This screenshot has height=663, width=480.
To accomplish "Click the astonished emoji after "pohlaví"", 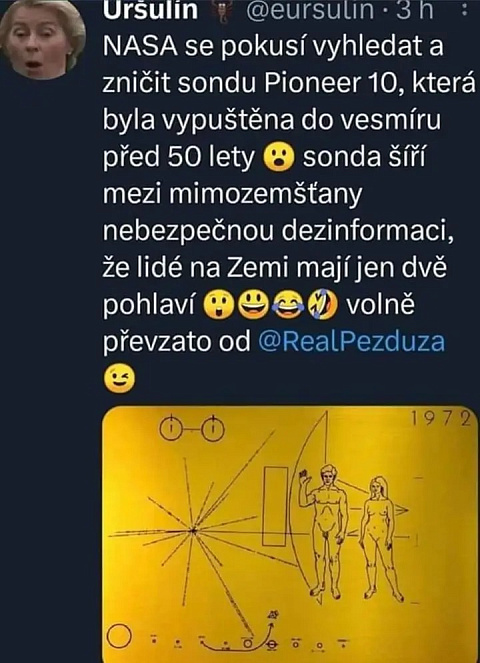I will point(219,303).
